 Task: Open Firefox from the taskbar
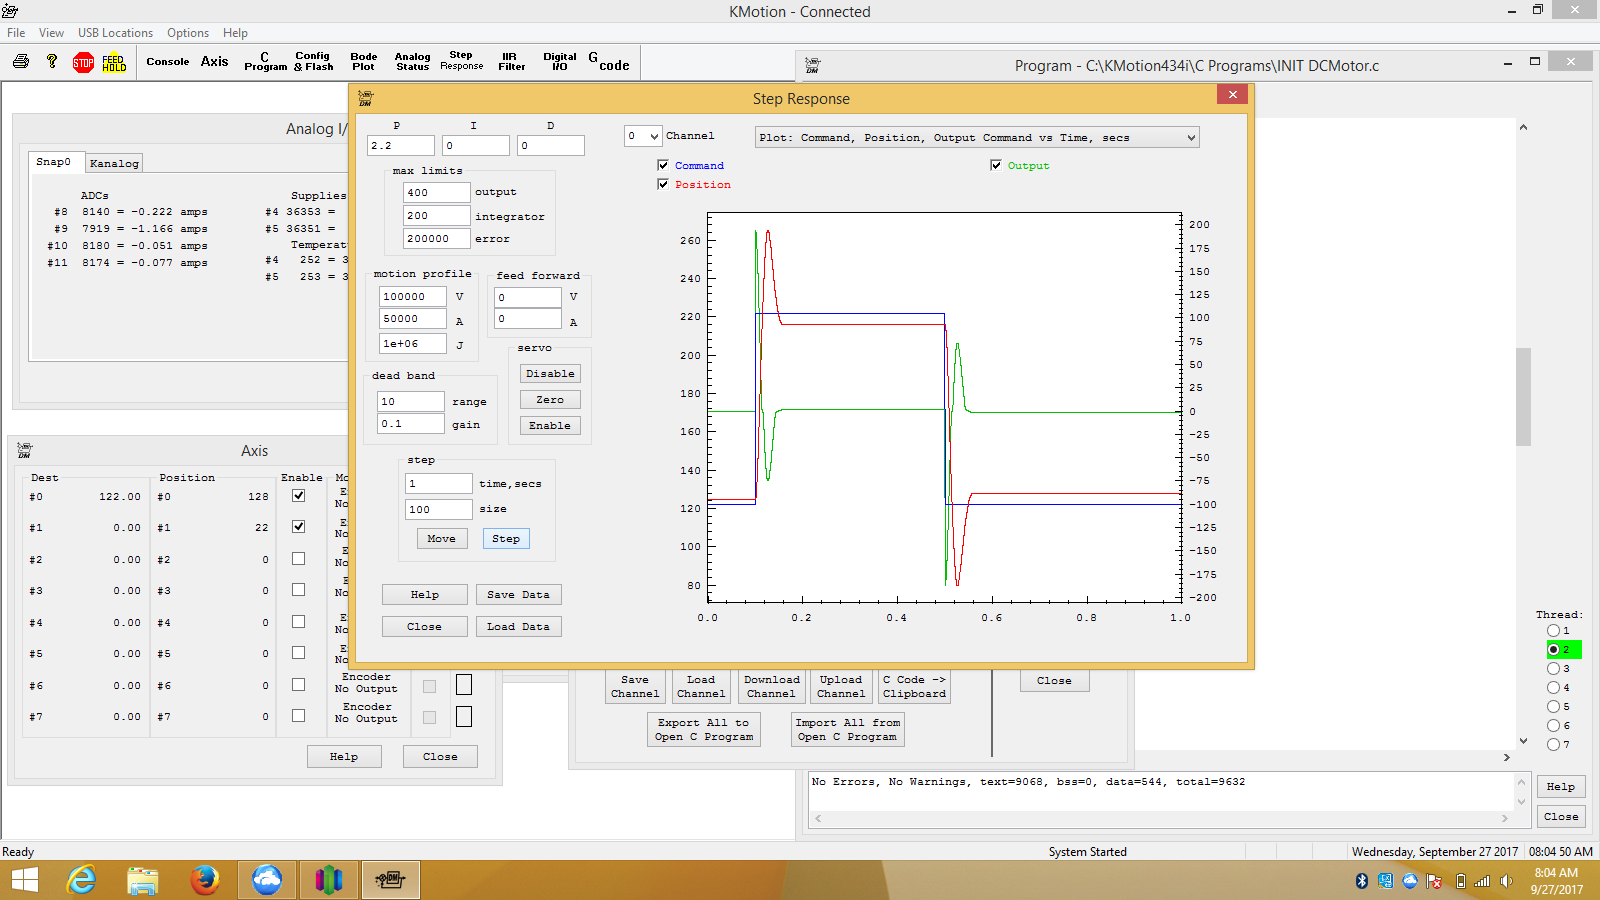[205, 880]
